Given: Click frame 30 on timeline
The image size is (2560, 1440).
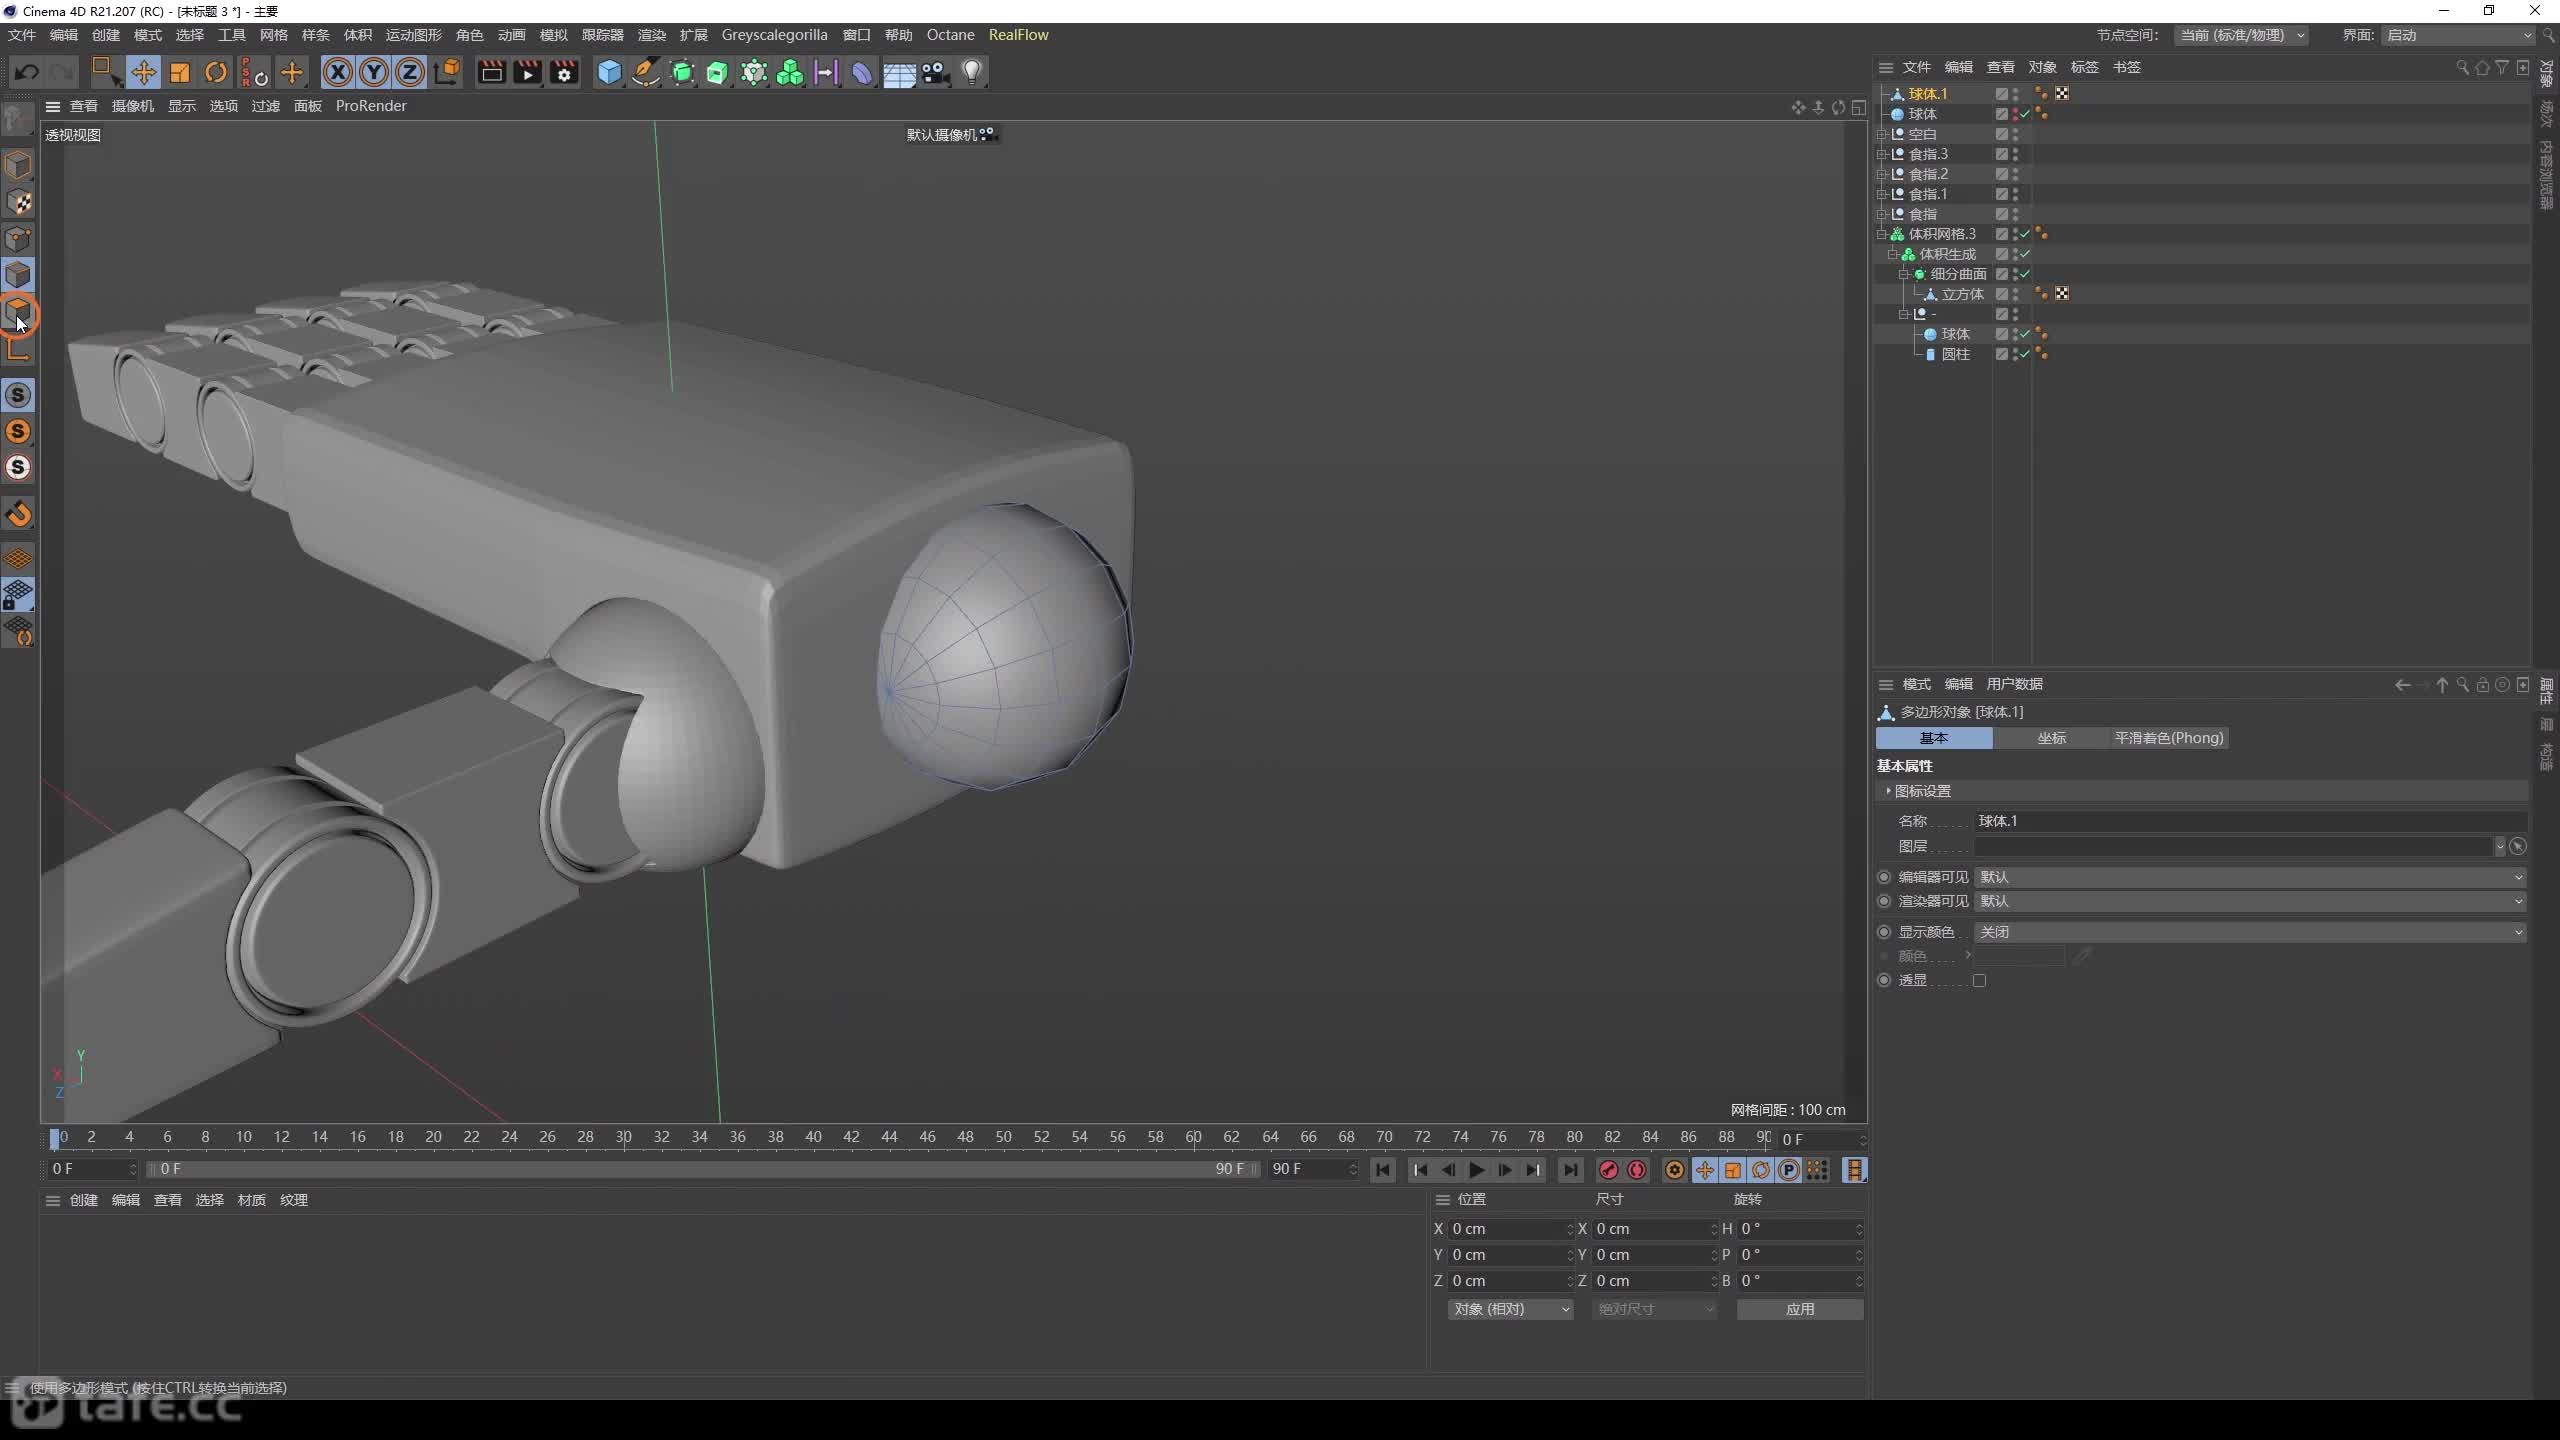Looking at the screenshot, I should coord(624,1137).
